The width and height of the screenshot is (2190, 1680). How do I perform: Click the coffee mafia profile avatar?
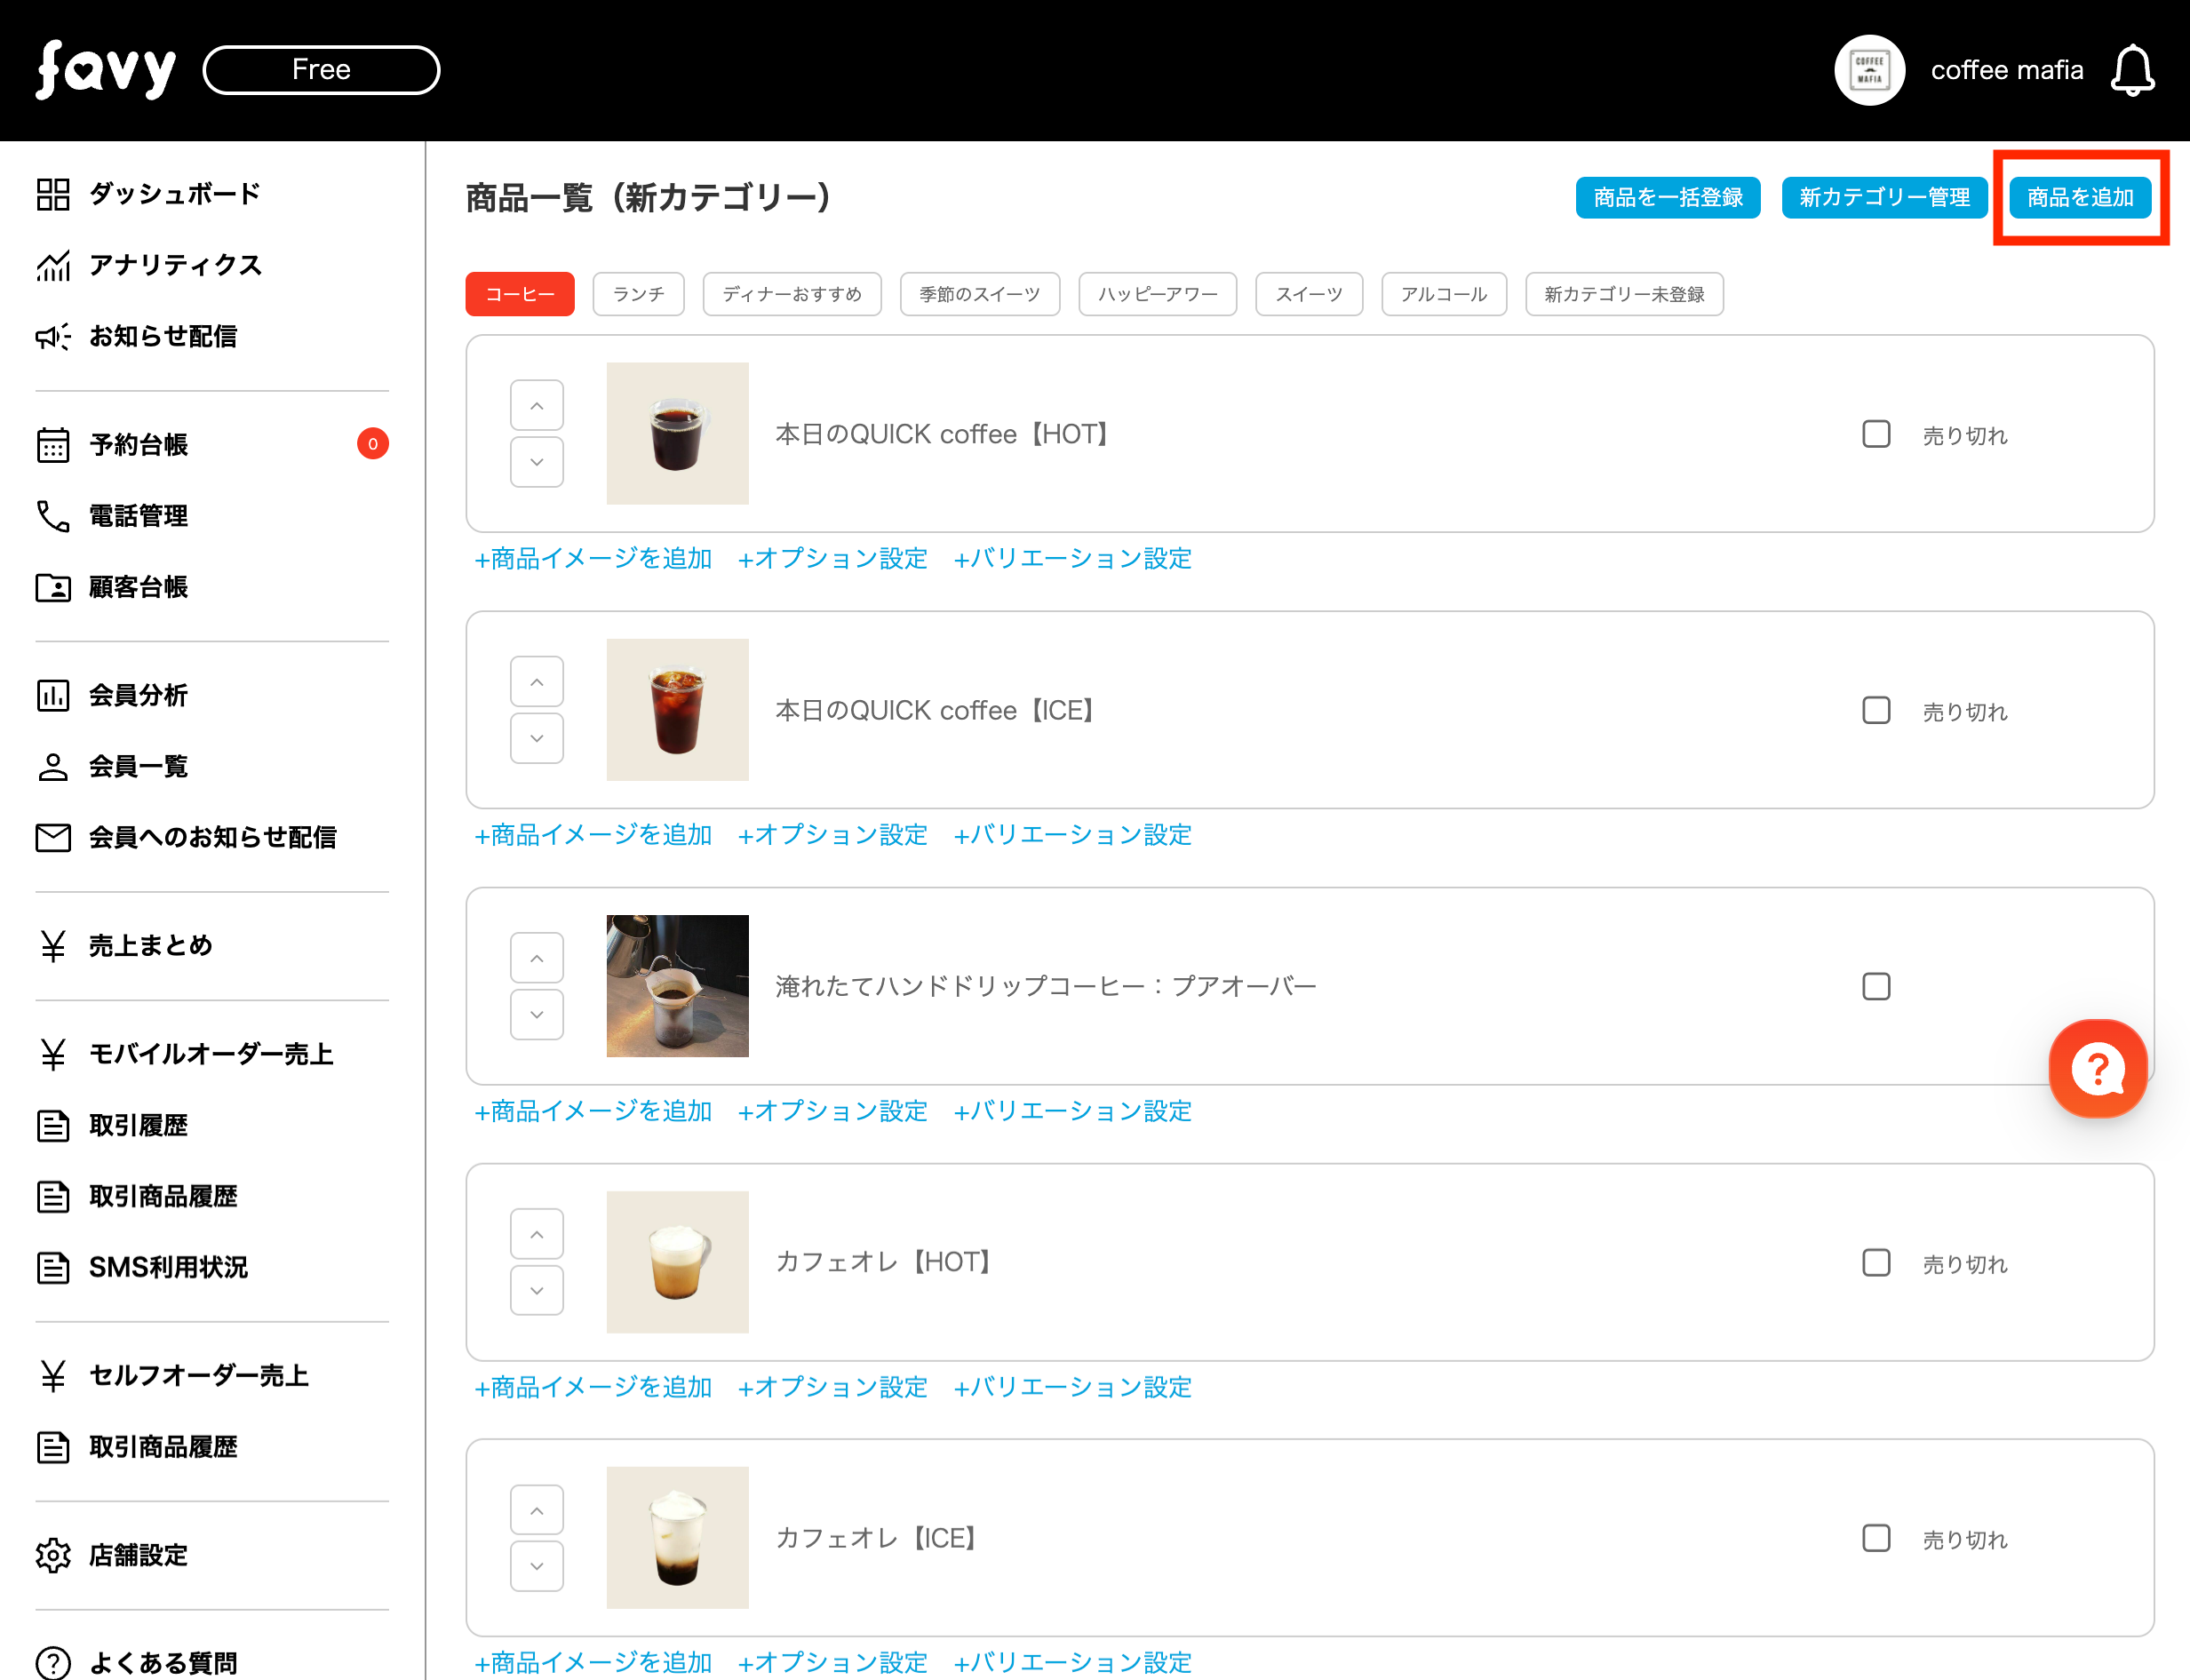click(1868, 70)
